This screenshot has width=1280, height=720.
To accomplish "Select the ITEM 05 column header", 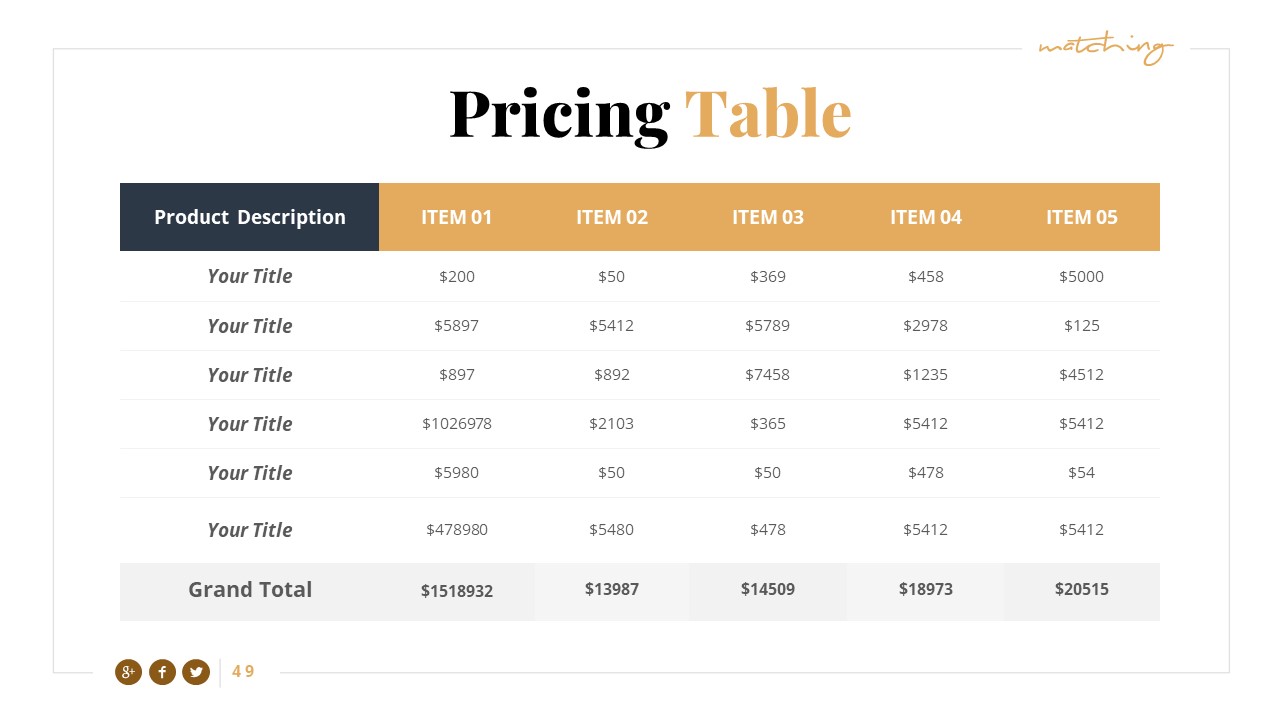I will [x=1082, y=217].
